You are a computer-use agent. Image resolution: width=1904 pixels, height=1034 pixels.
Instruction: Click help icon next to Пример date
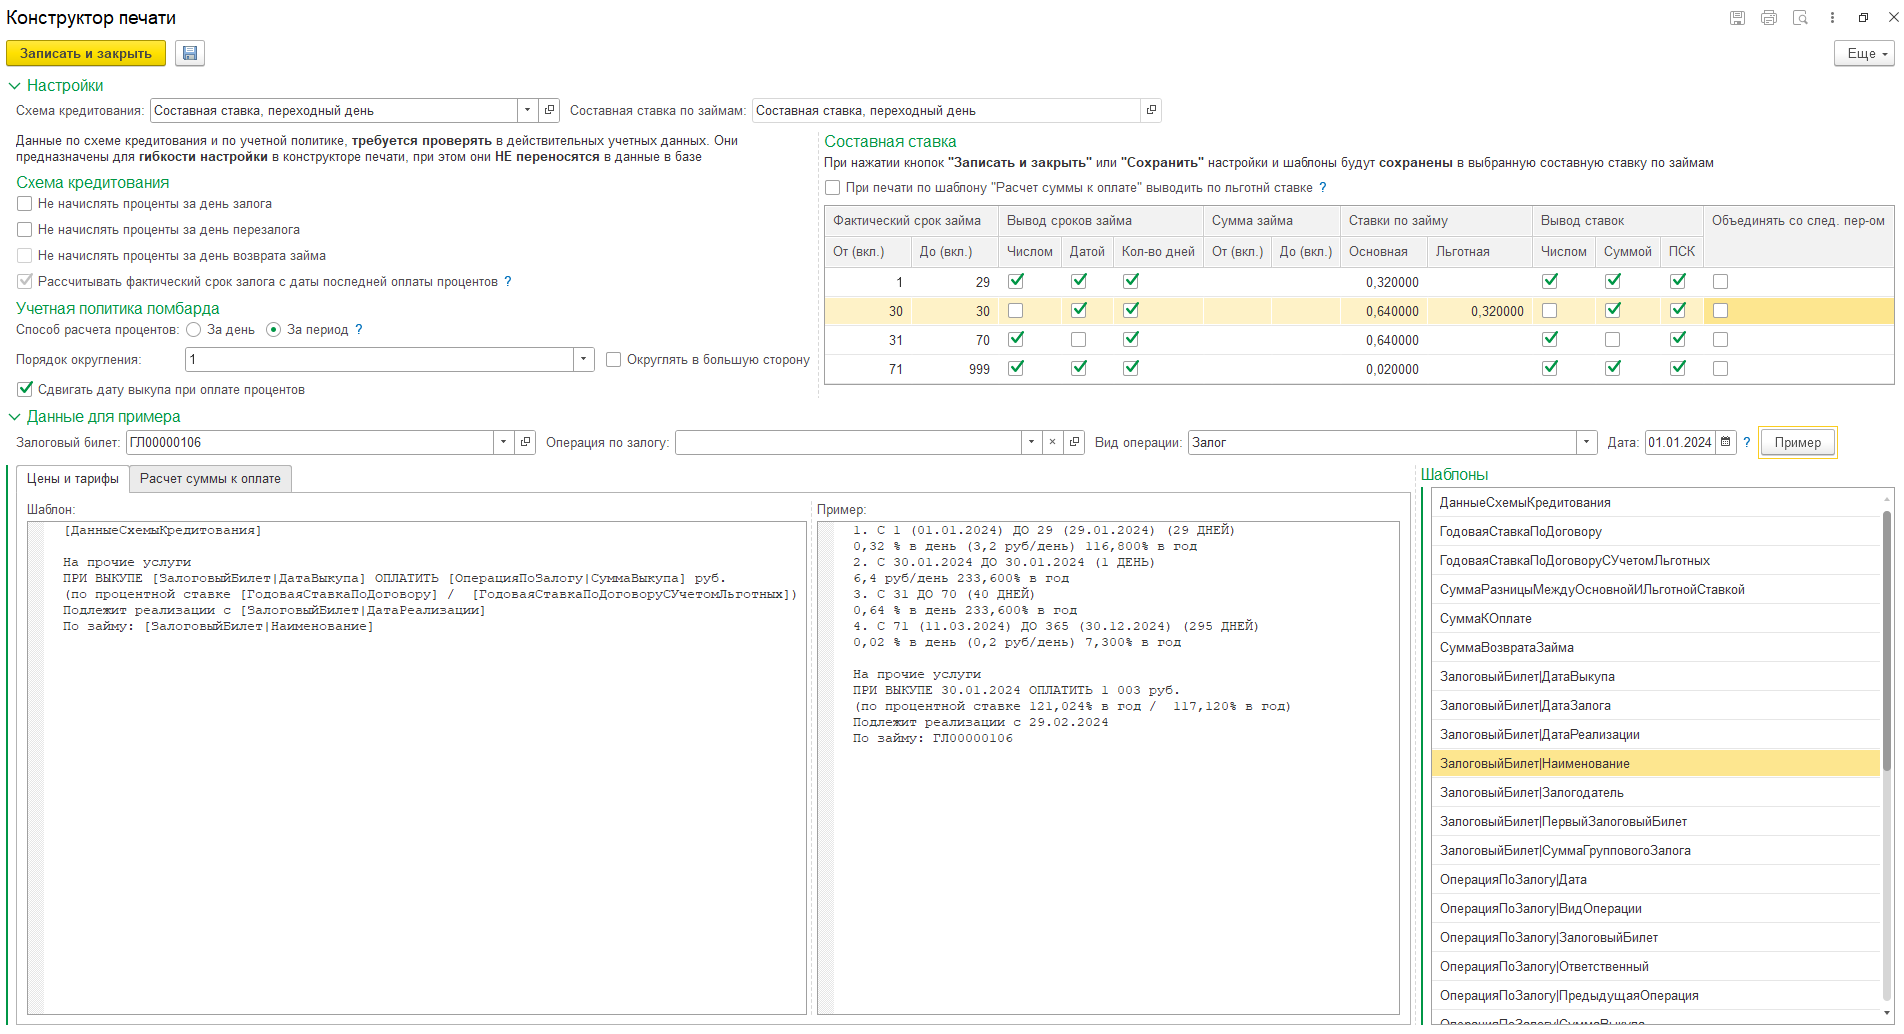click(x=1747, y=442)
